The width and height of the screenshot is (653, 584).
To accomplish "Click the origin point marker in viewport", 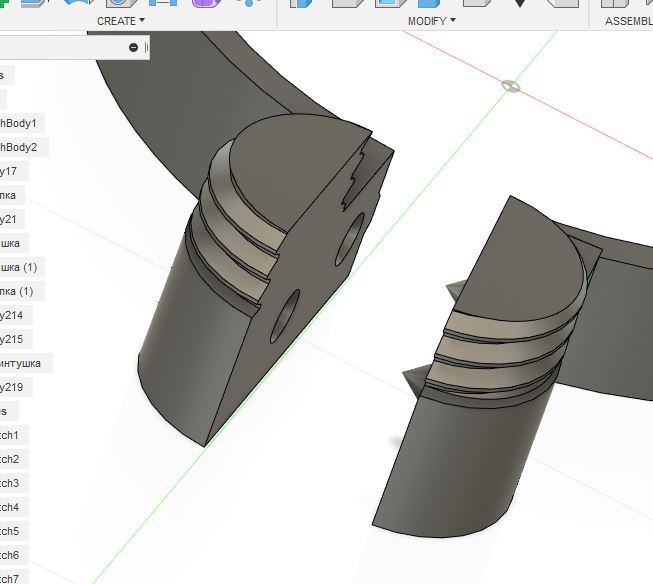I will [511, 87].
